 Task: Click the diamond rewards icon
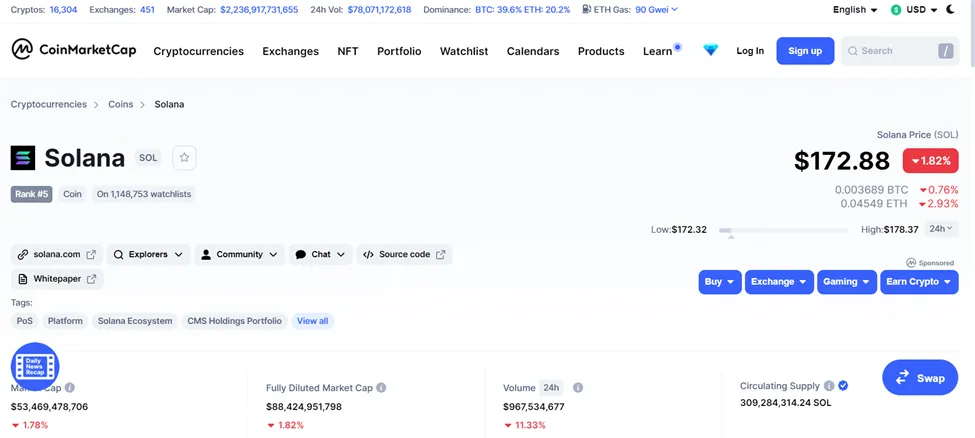(x=711, y=50)
